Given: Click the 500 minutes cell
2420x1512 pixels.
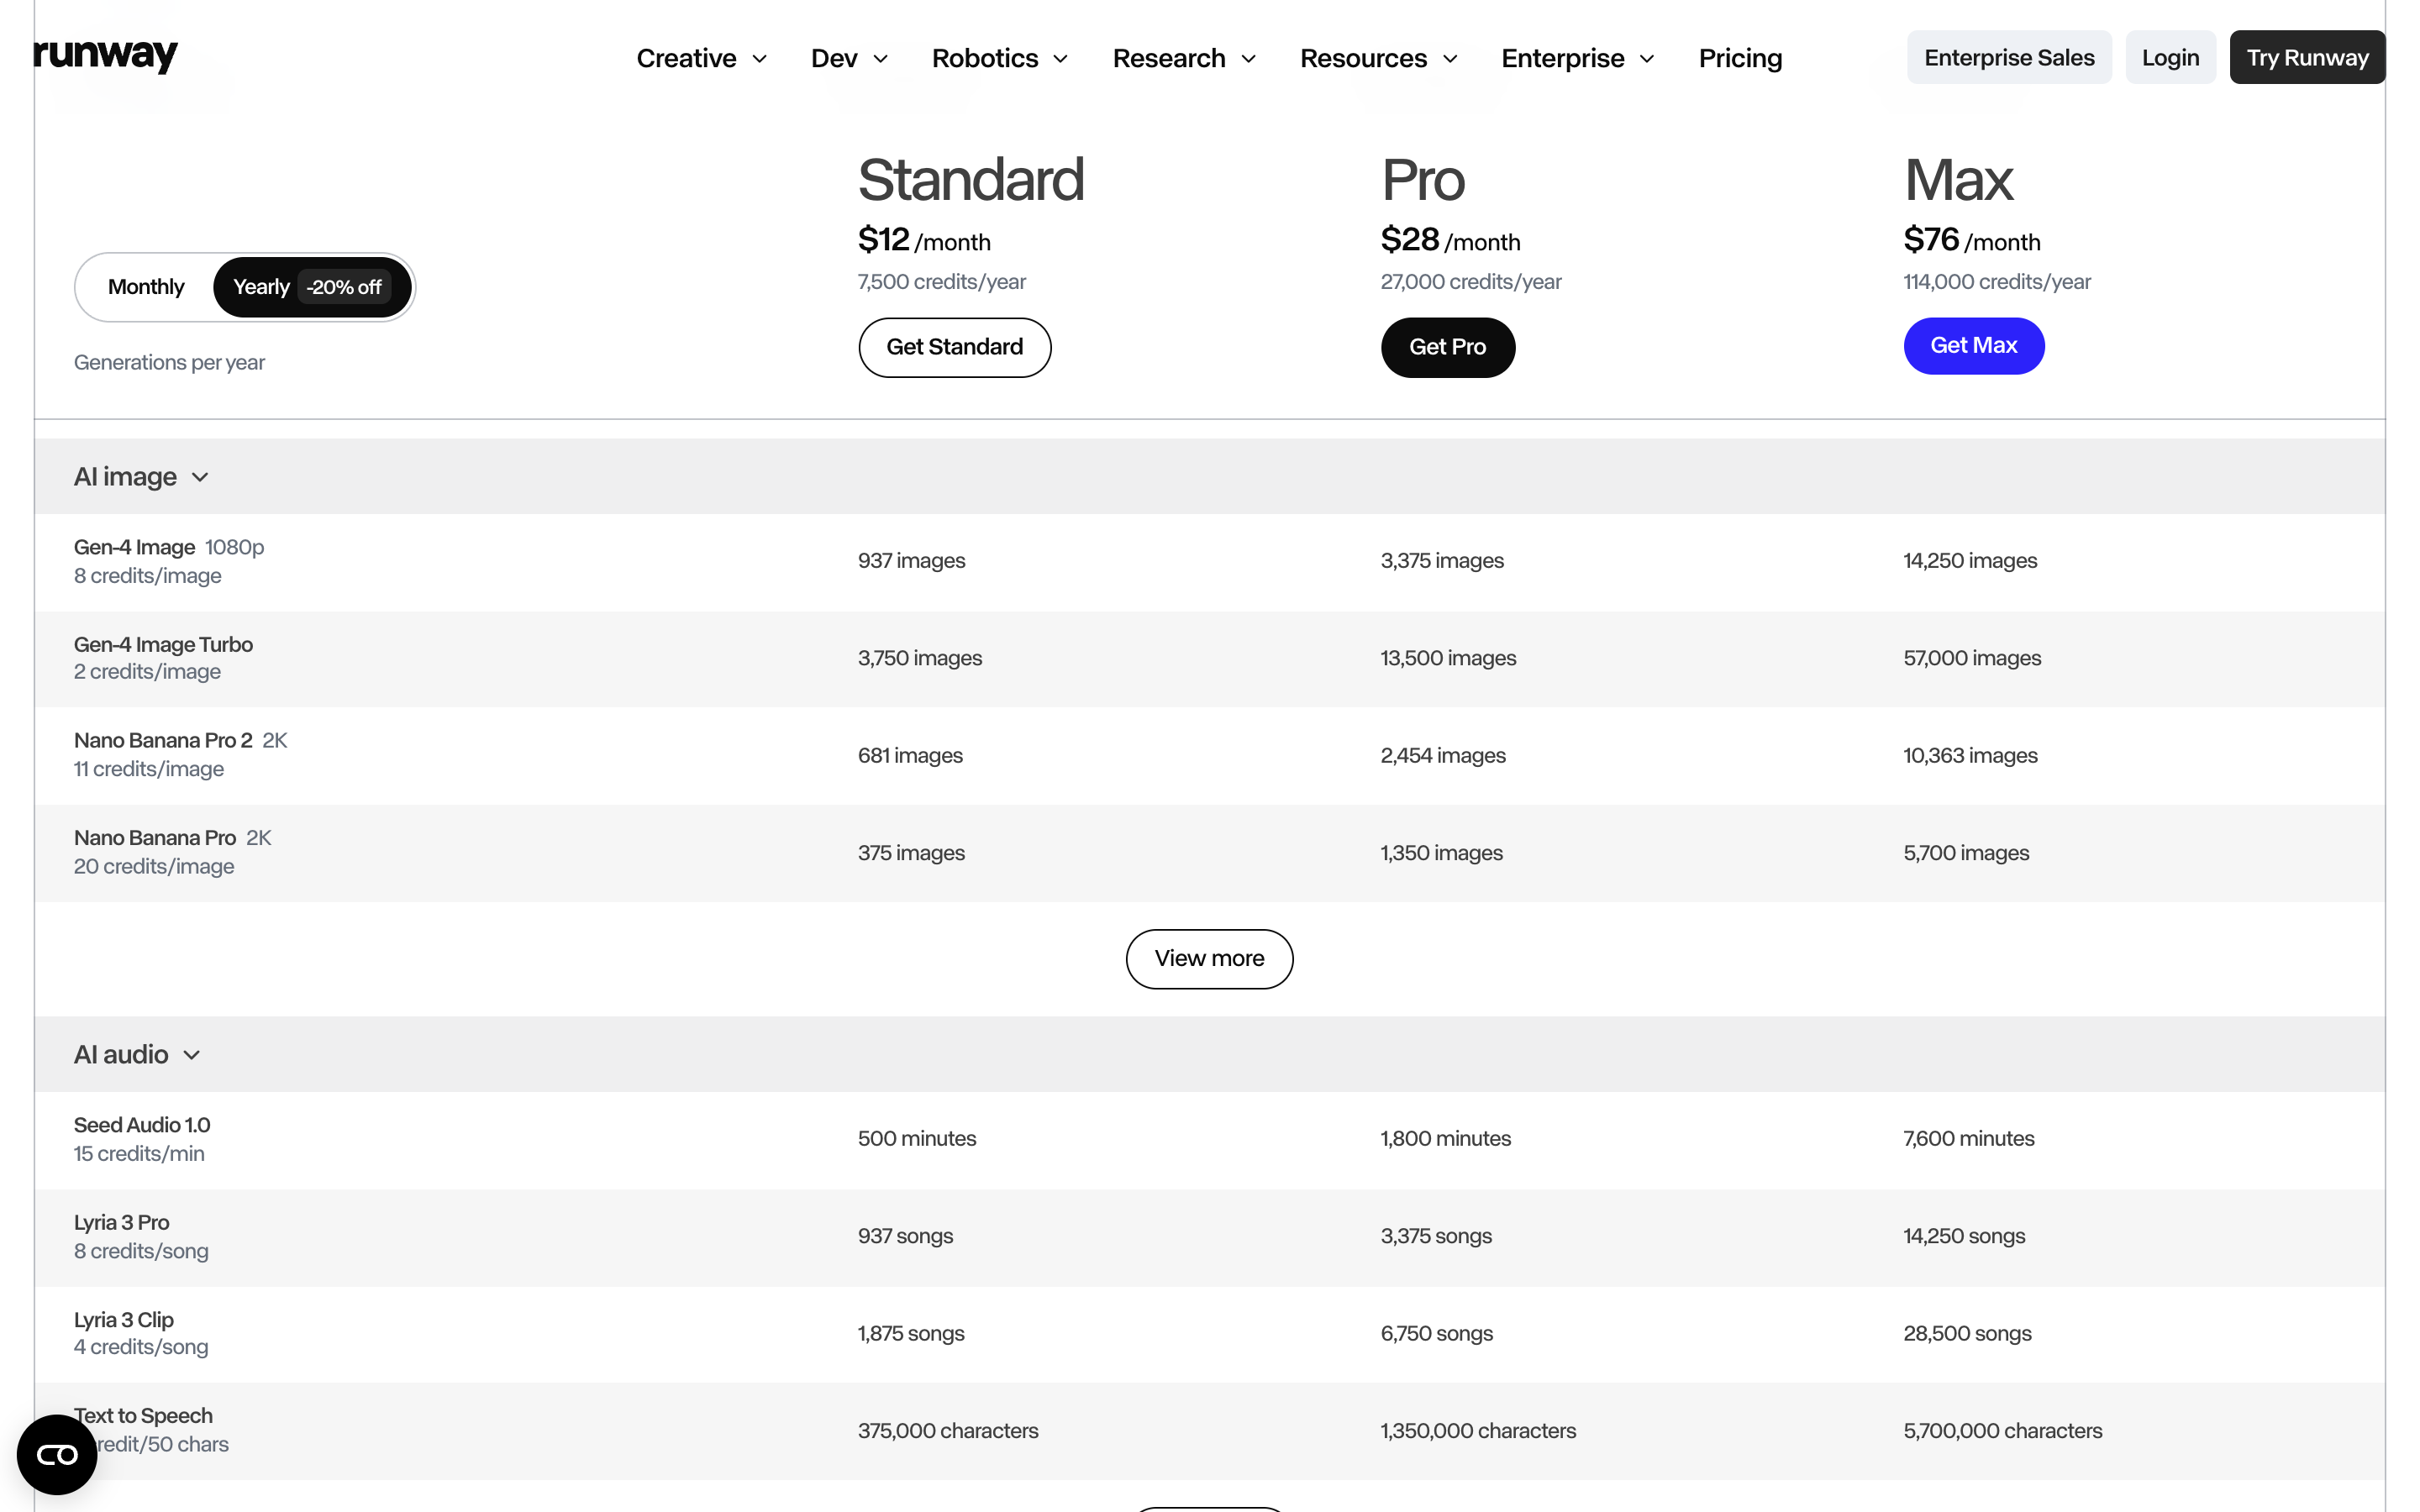Looking at the screenshot, I should tap(917, 1139).
